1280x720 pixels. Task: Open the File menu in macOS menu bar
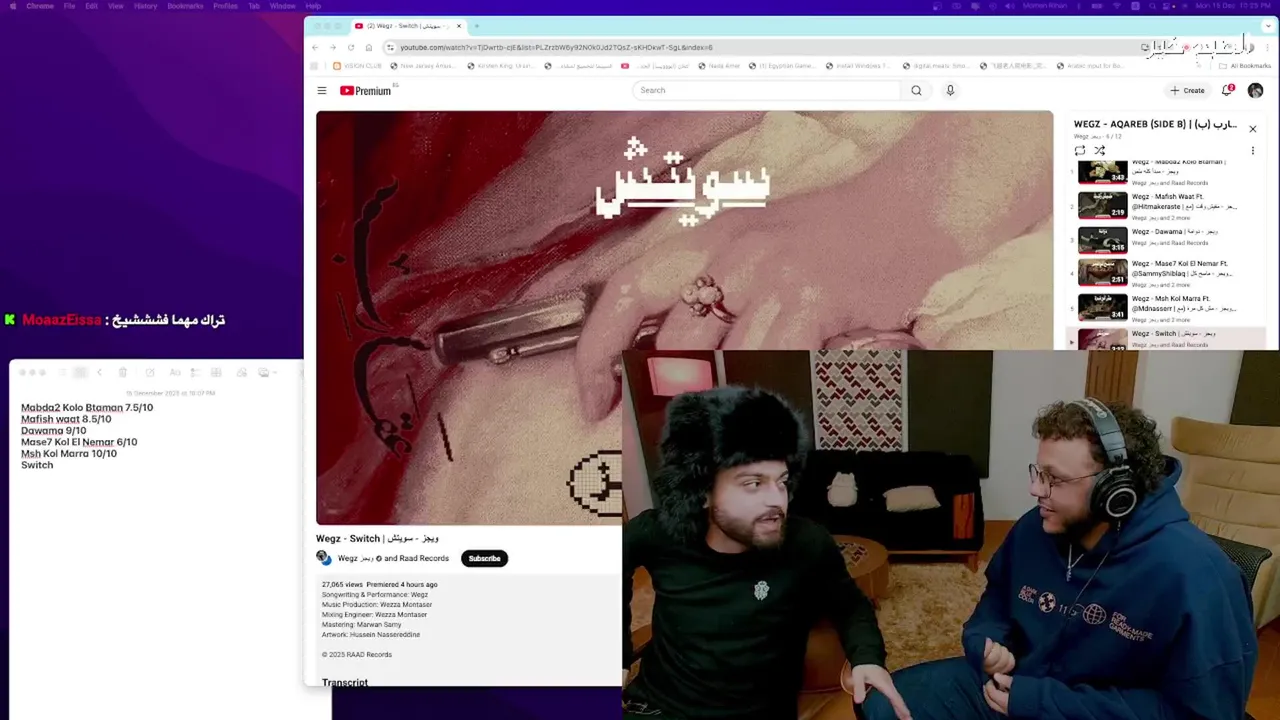click(69, 6)
